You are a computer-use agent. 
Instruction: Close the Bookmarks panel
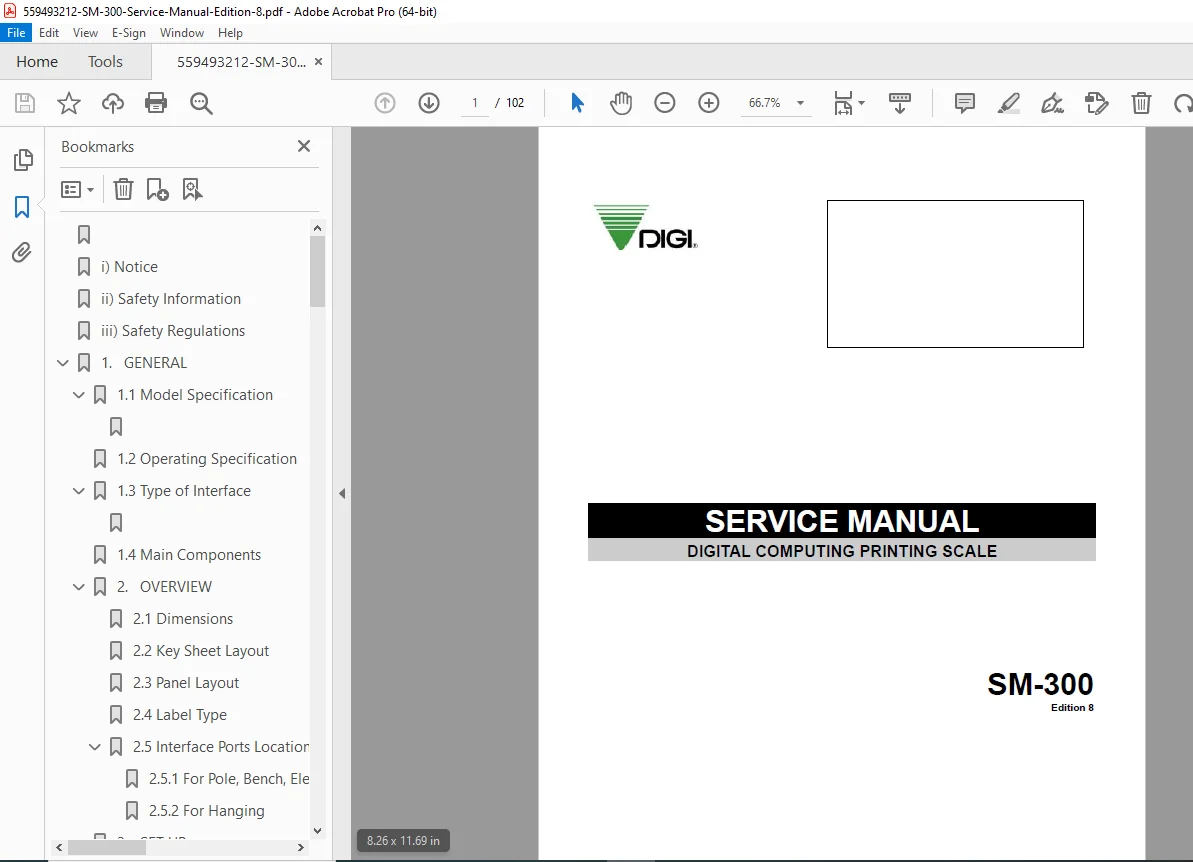click(x=304, y=146)
